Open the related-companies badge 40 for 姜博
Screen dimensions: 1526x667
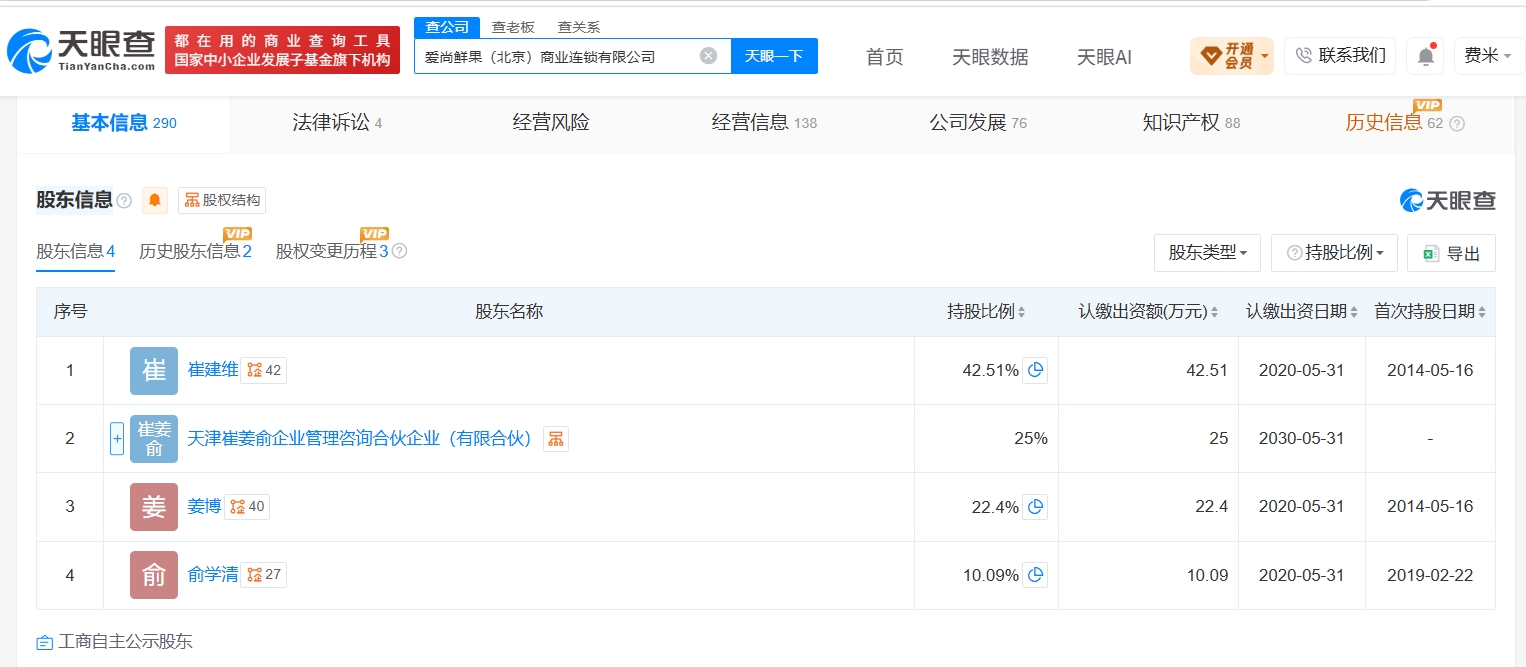click(247, 507)
